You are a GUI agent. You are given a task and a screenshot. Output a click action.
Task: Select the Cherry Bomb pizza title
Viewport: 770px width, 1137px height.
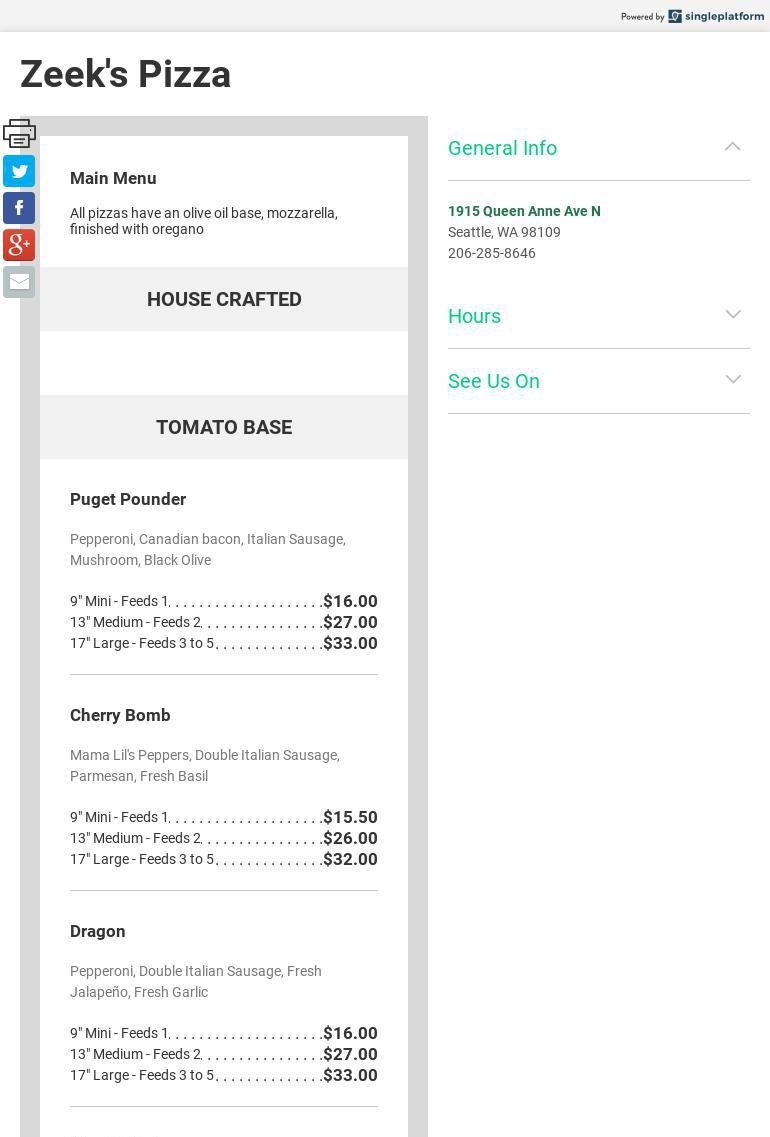coord(120,715)
